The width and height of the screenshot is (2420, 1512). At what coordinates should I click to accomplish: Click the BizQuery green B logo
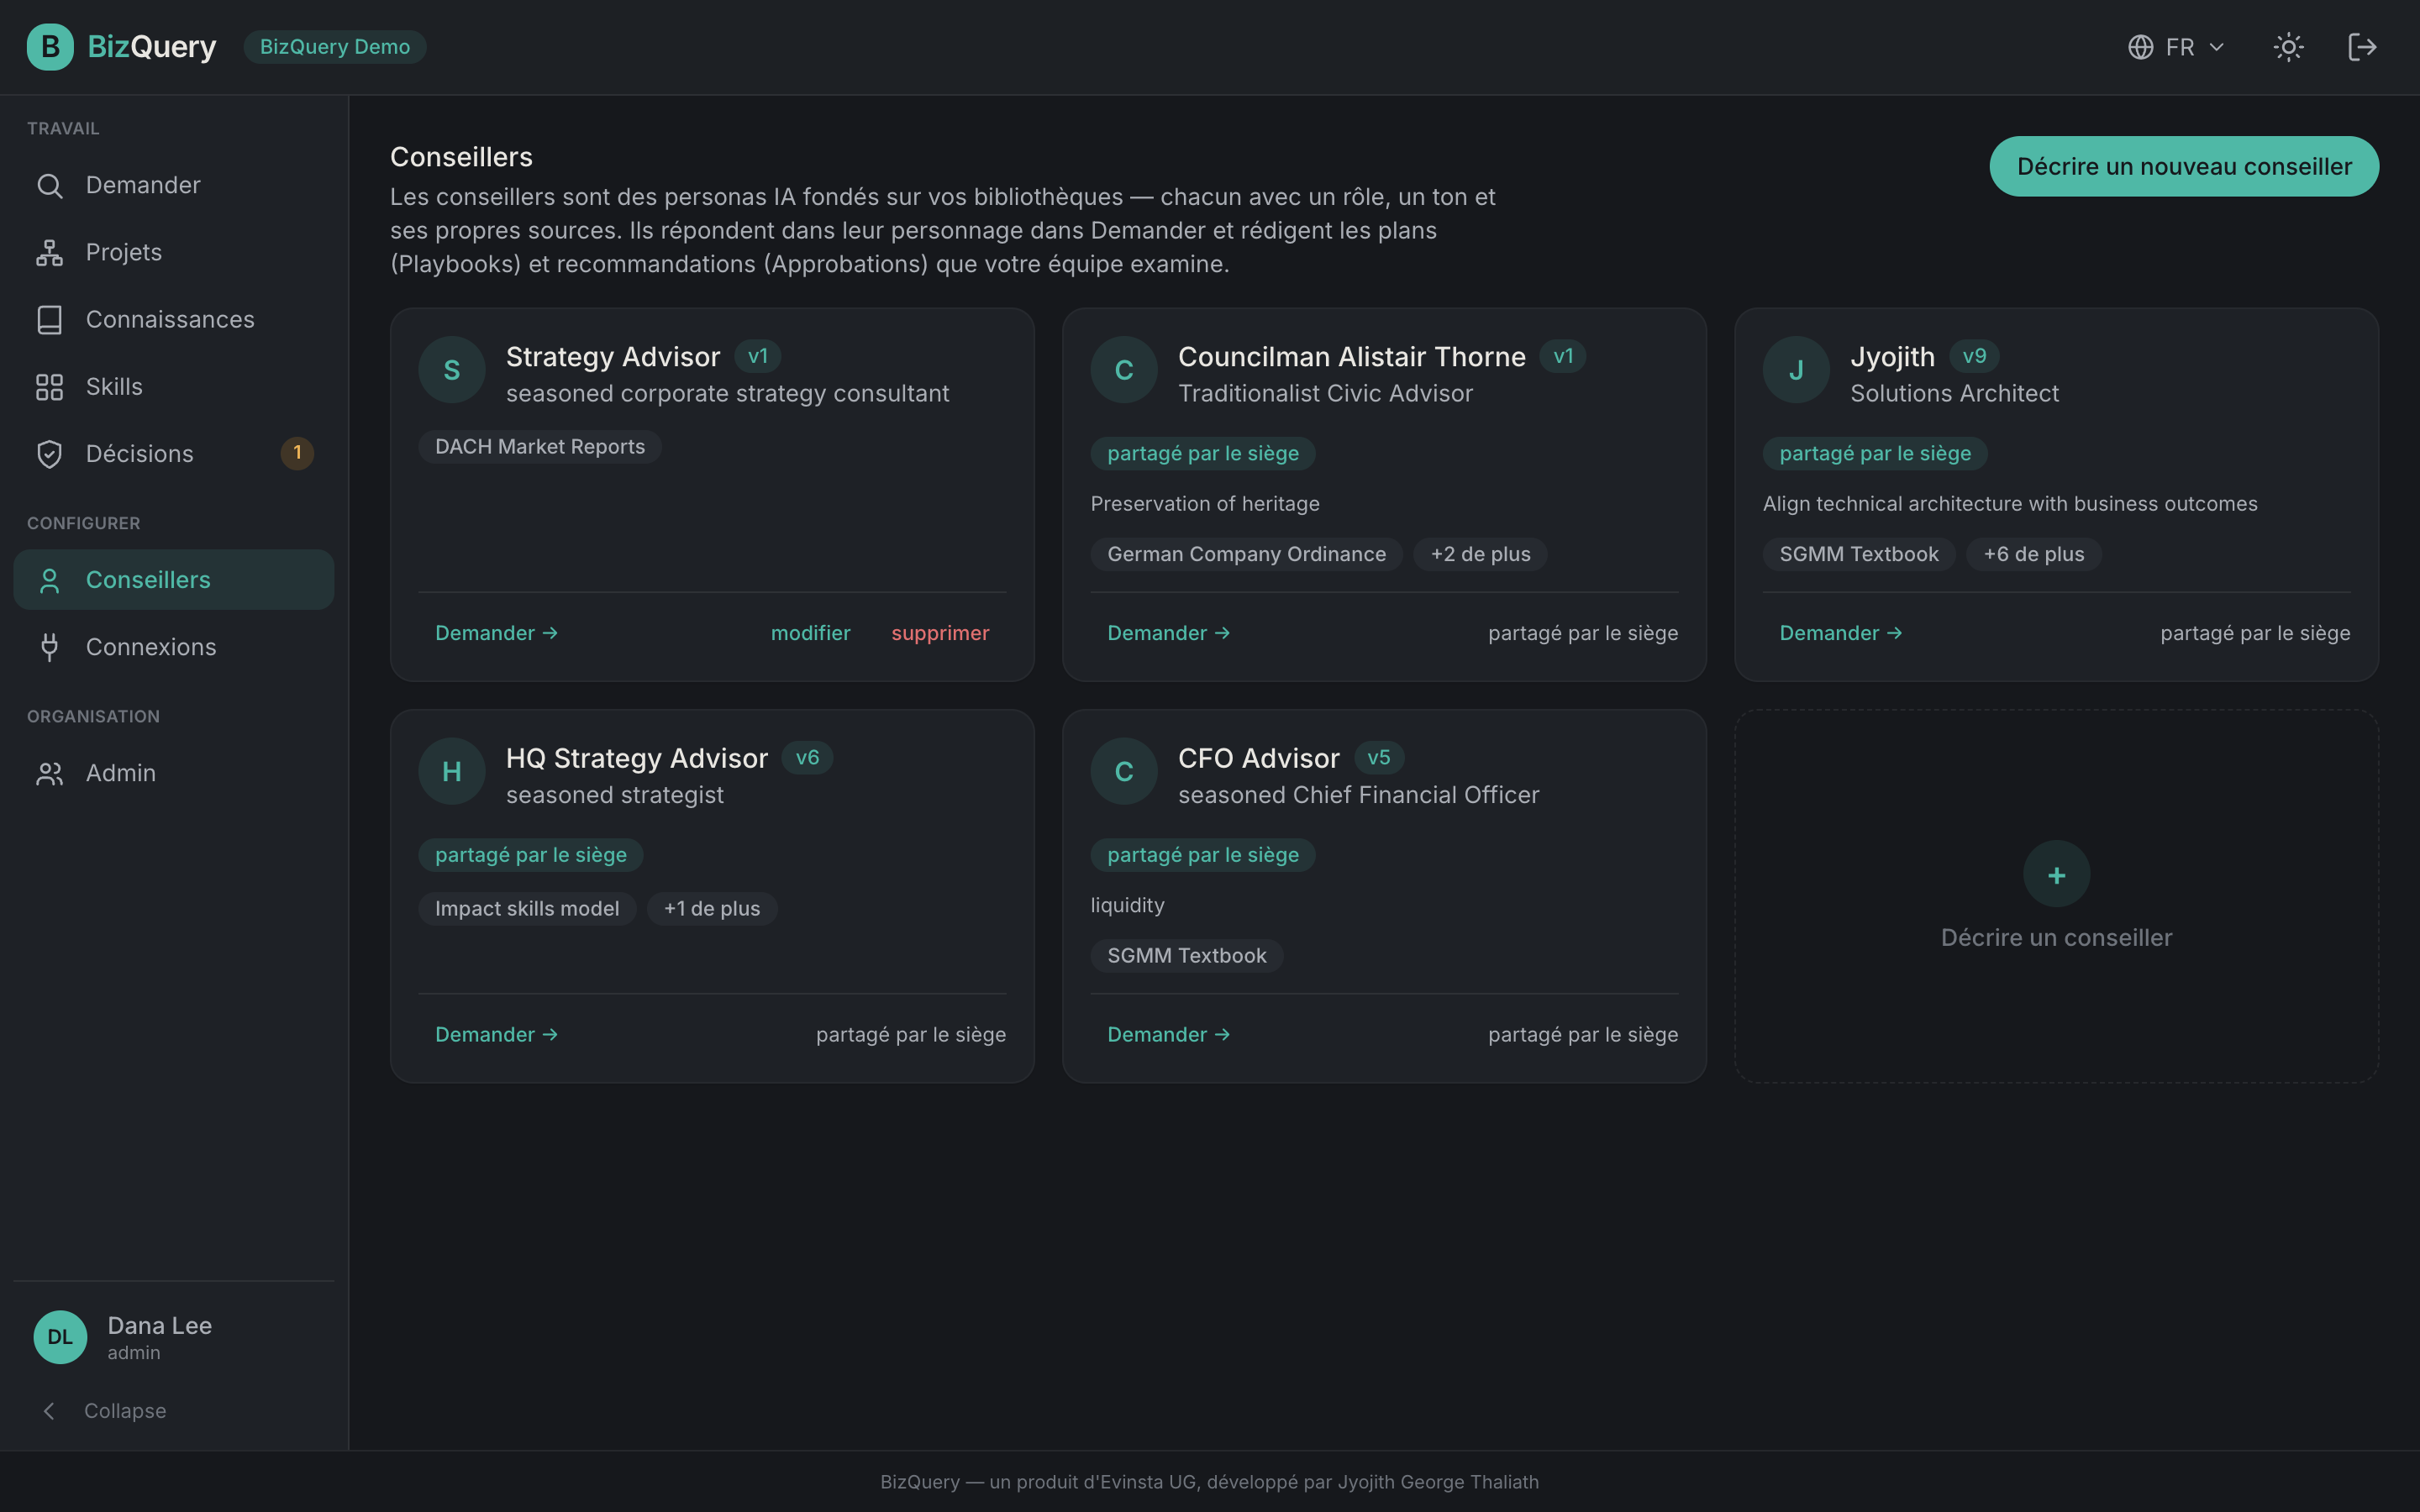click(50, 47)
